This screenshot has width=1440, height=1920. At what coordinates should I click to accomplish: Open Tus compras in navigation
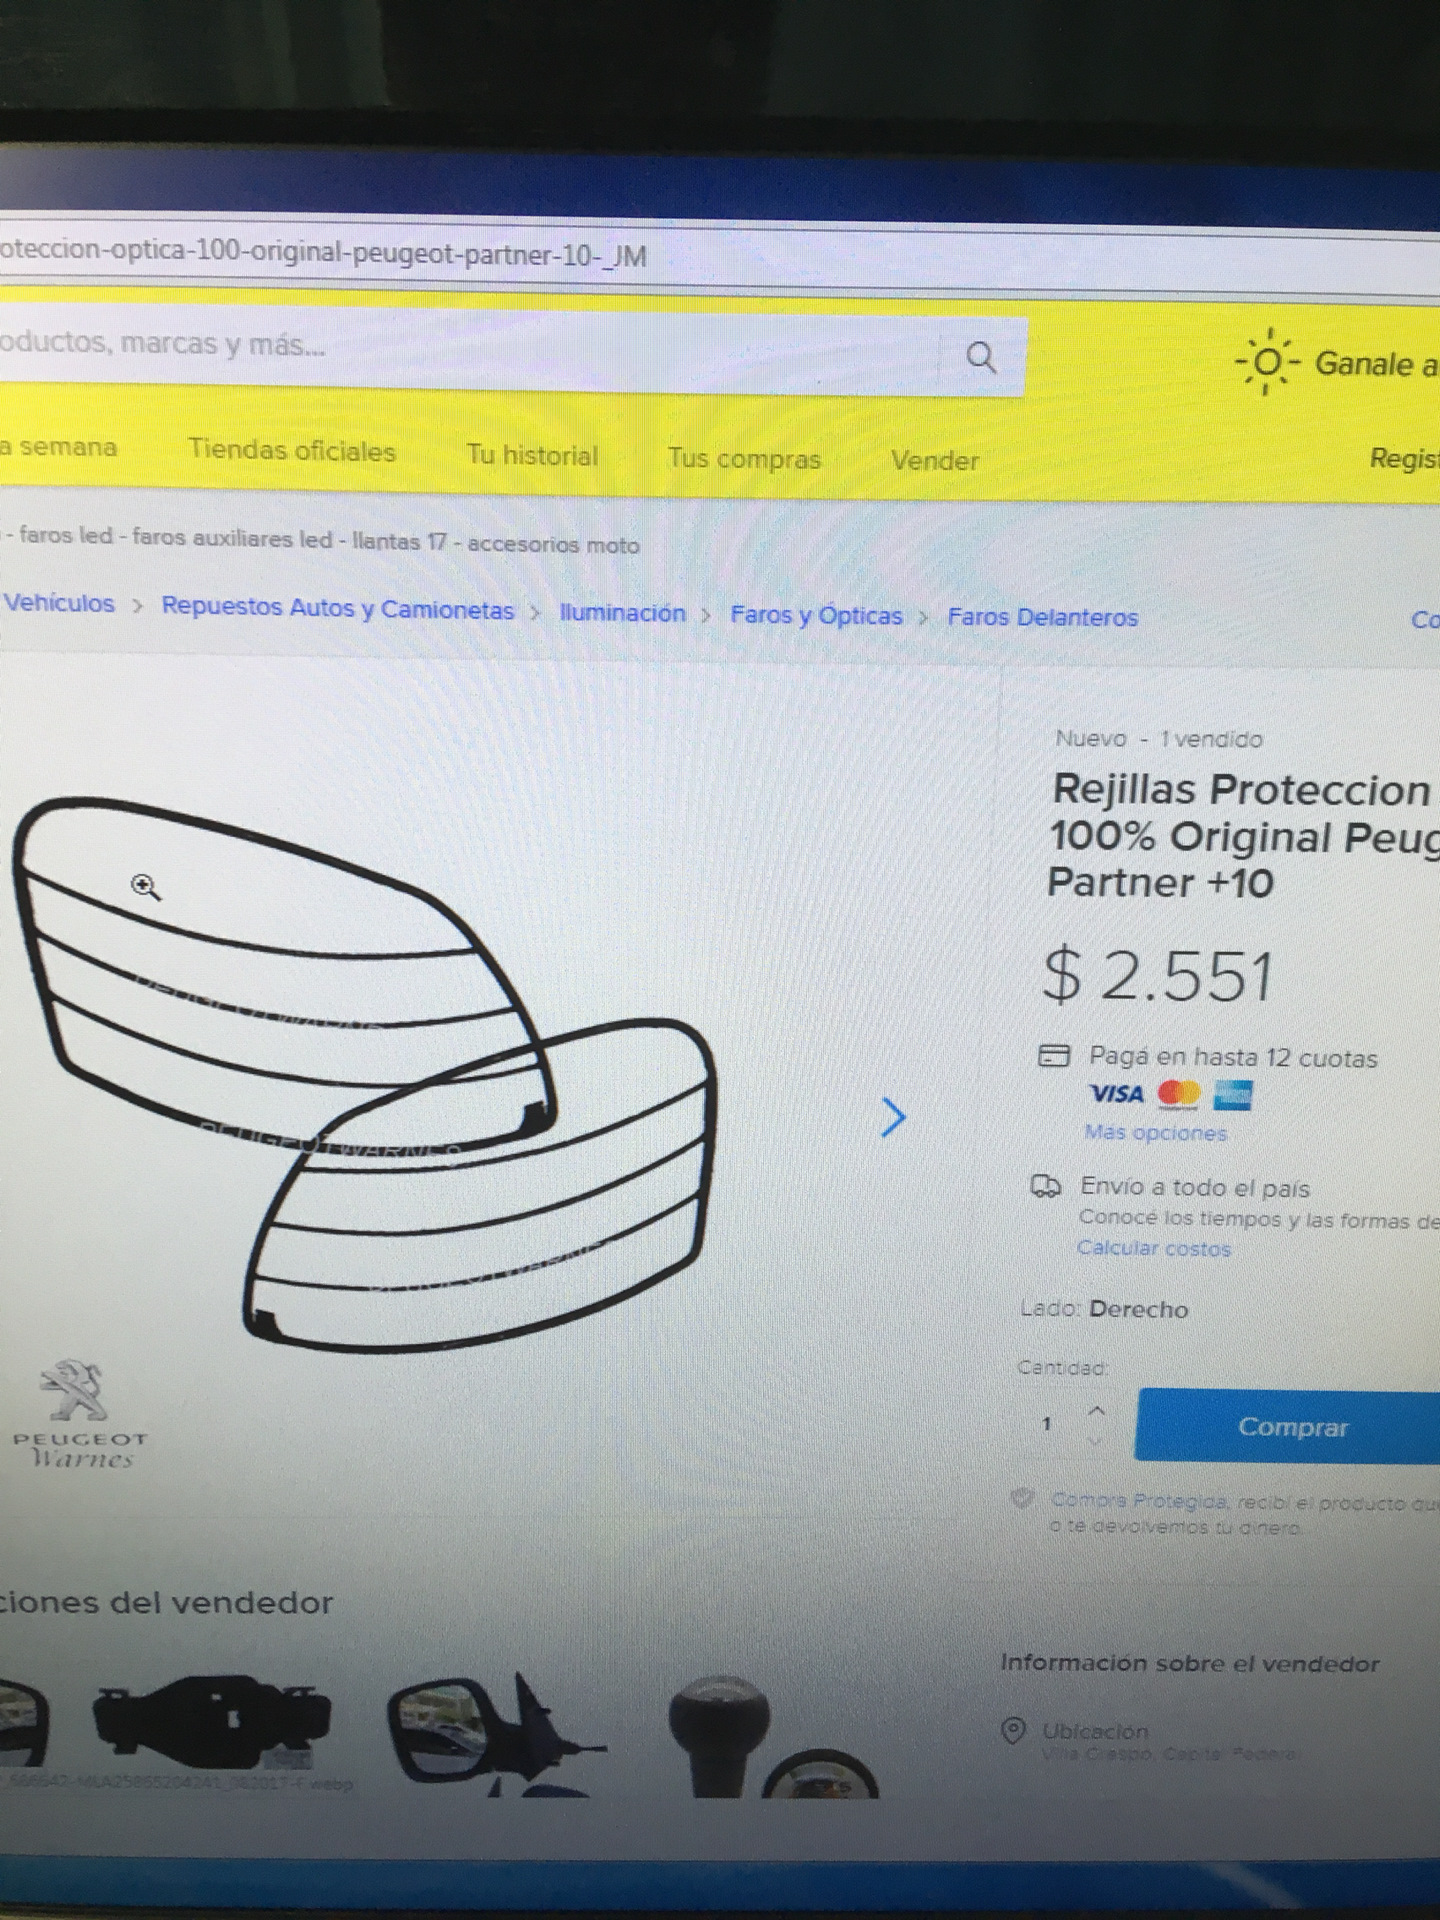(x=744, y=459)
